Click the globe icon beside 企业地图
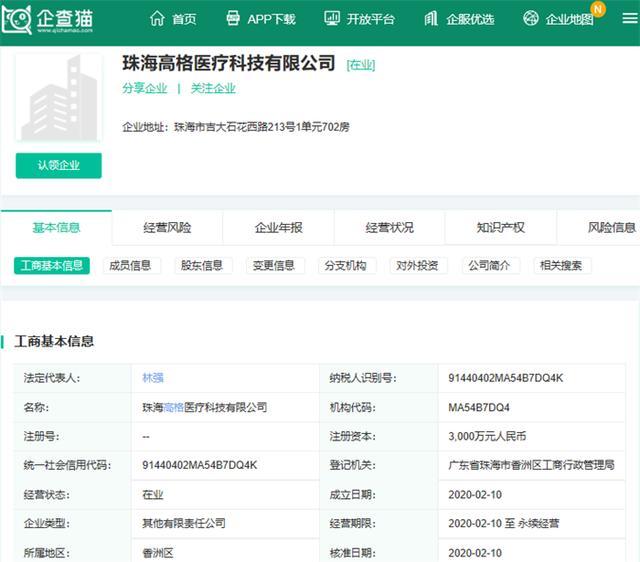 [531, 18]
